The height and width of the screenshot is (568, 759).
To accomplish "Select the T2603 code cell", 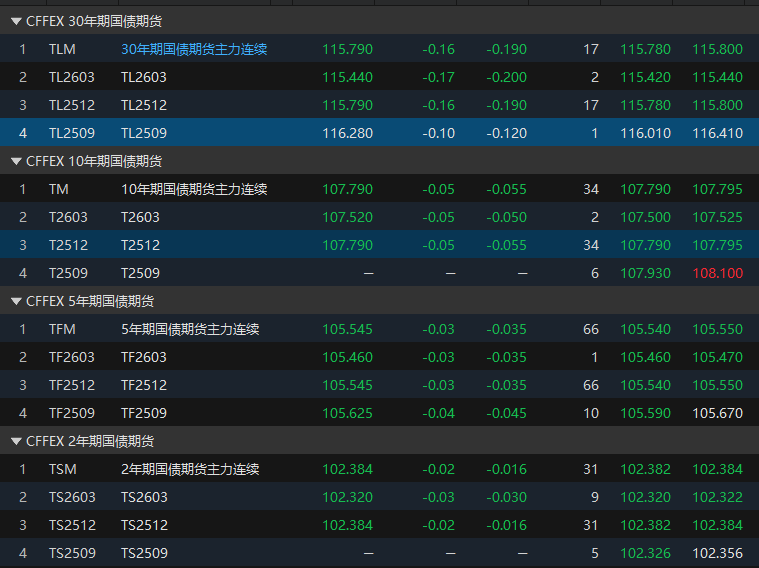I will 68,217.
